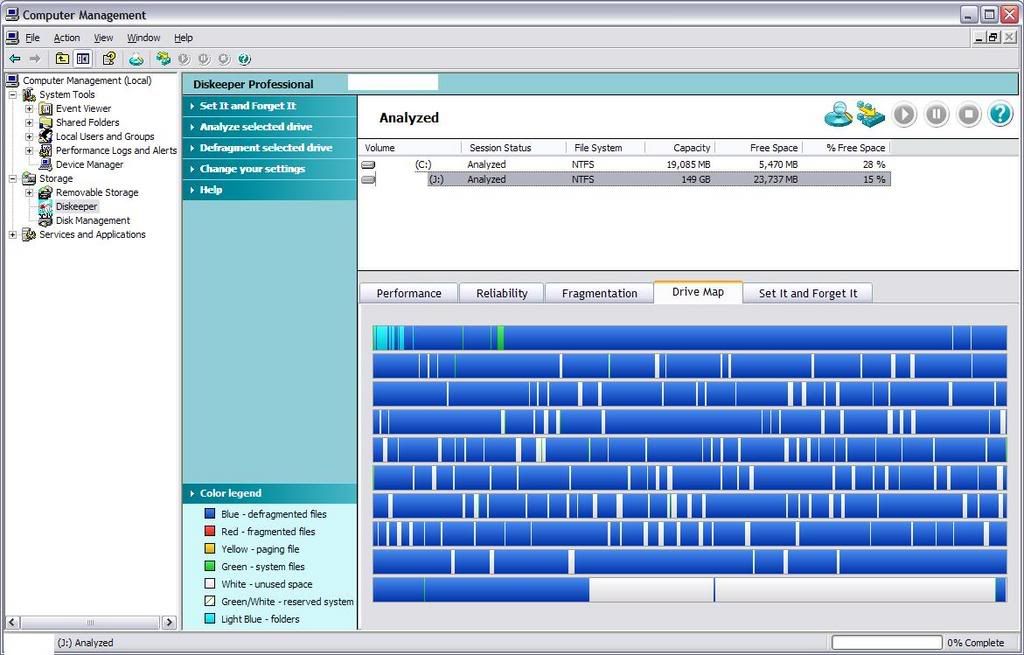Select Computer Management (Local) root node

click(87, 80)
